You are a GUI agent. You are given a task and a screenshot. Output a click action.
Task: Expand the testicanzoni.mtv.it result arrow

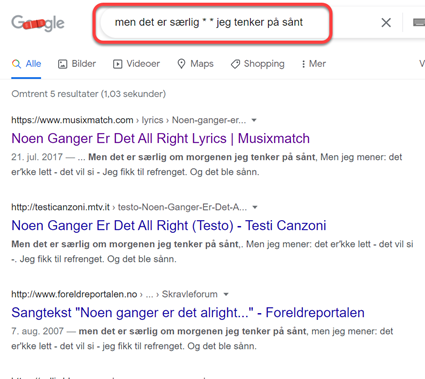tap(255, 207)
